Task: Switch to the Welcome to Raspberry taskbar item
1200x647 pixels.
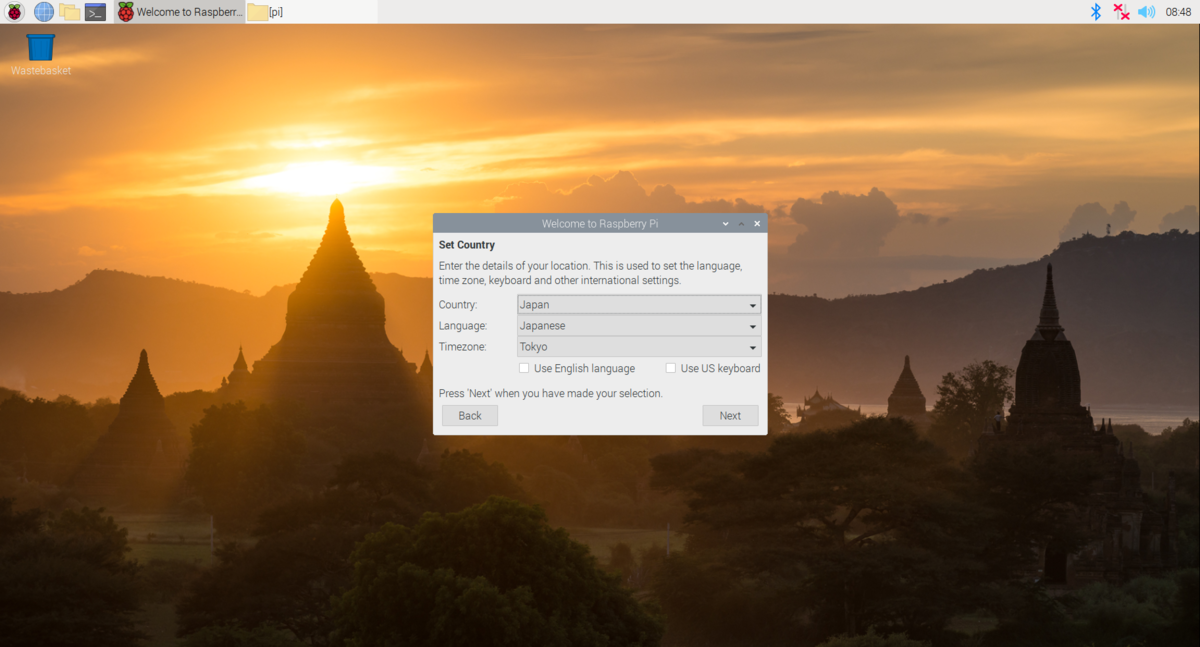Action: 180,12
